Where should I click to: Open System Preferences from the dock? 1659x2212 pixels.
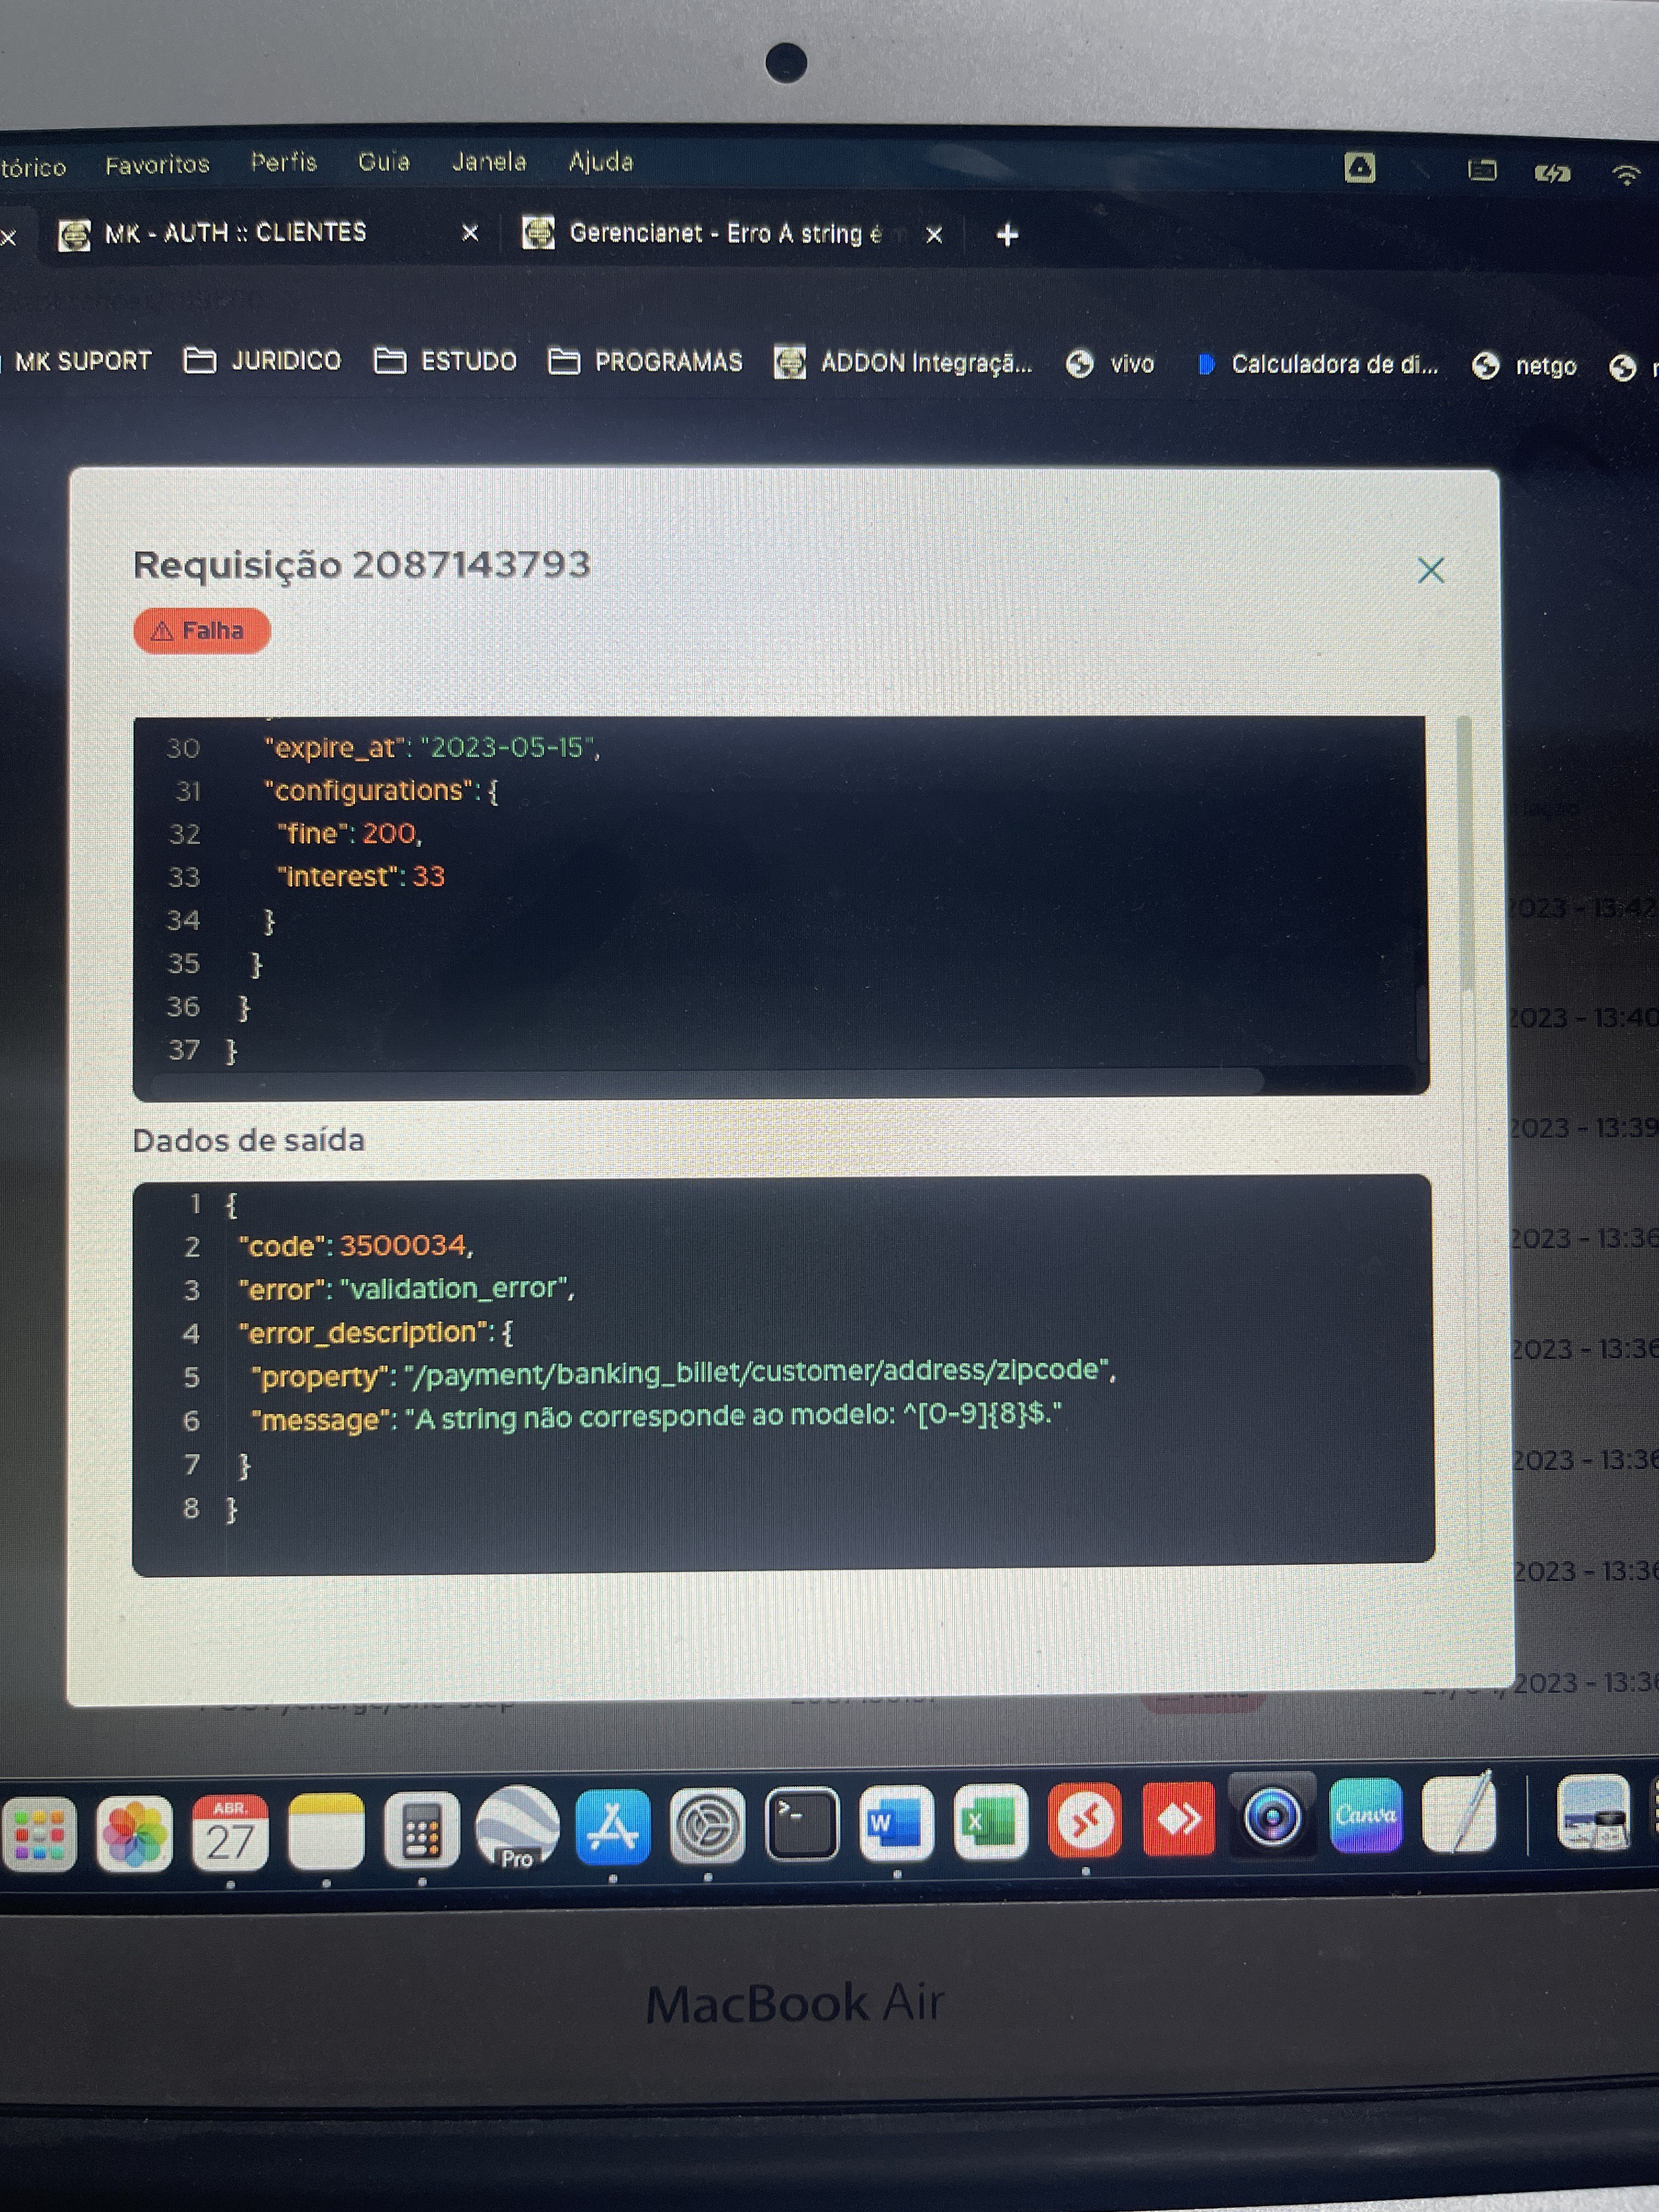(707, 1826)
